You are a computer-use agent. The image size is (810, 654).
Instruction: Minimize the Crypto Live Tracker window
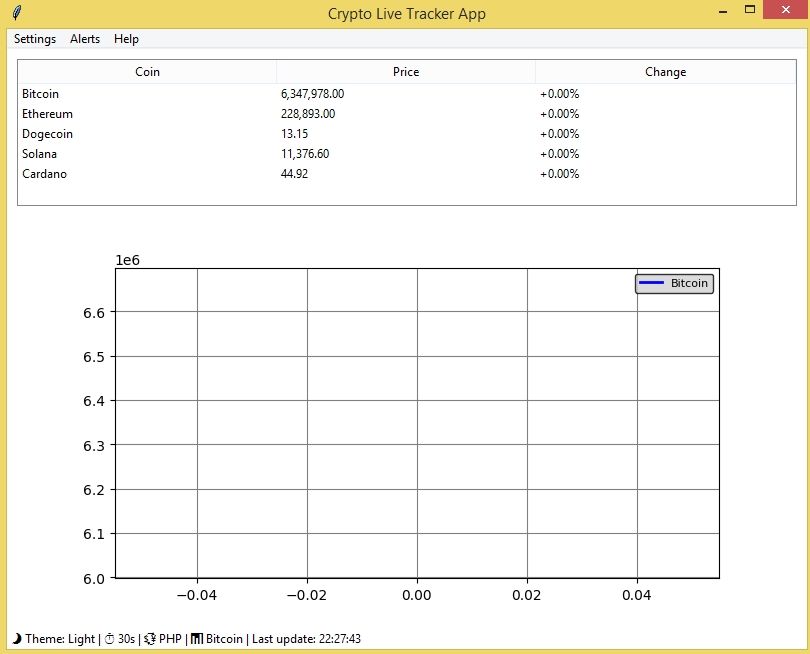[x=723, y=10]
